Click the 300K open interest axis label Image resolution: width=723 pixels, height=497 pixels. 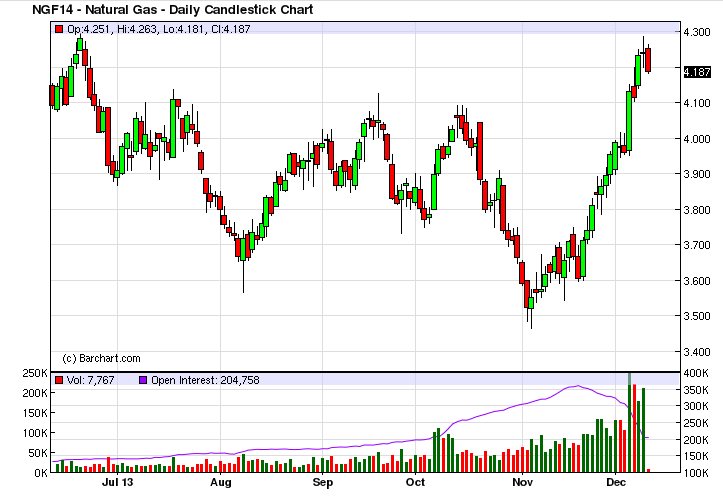[x=696, y=406]
